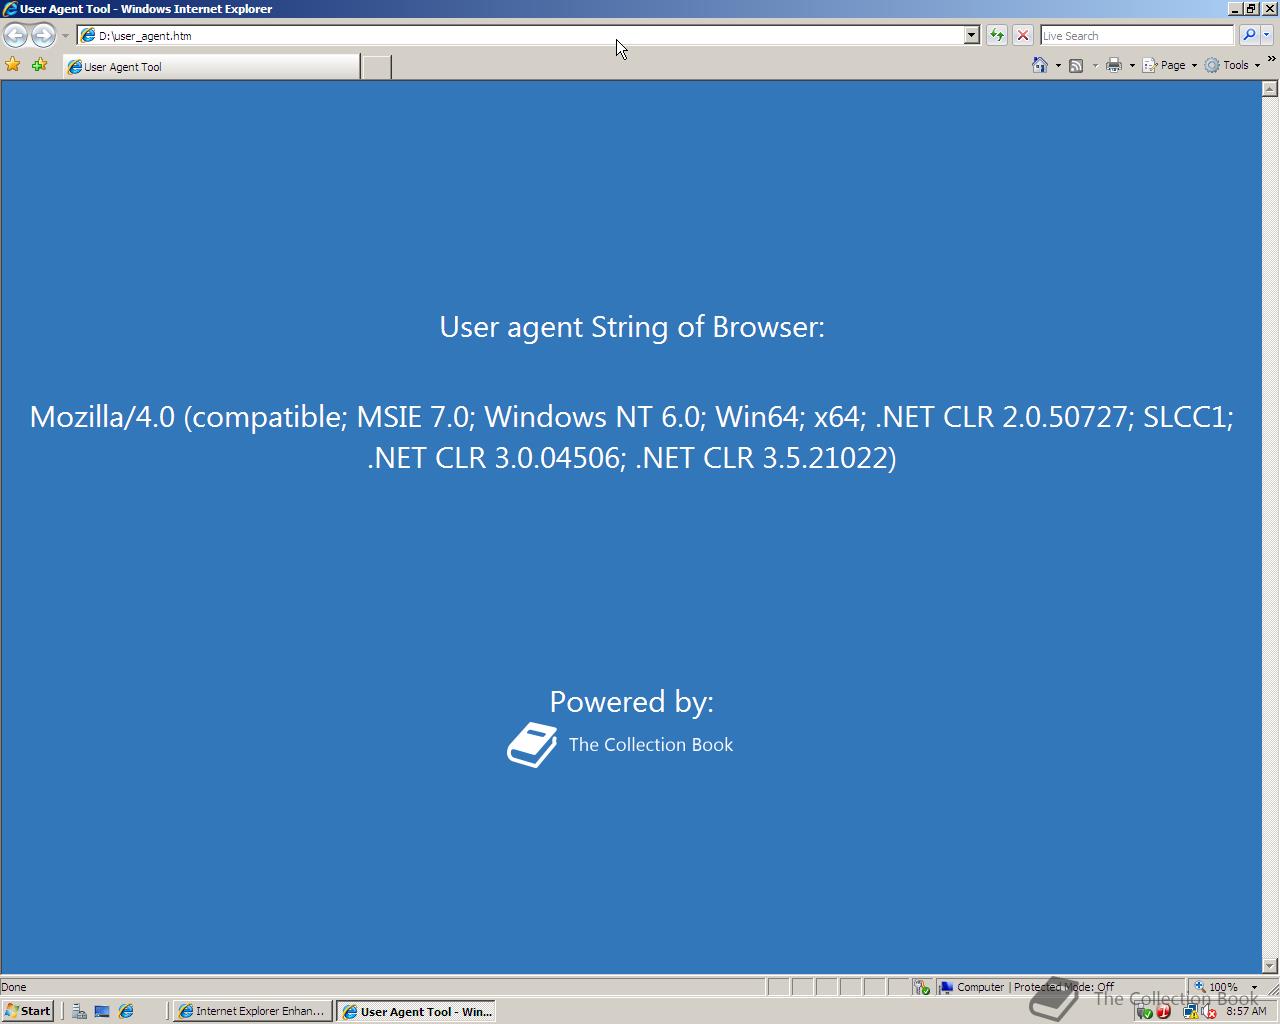Open a new blank tab

click(x=376, y=67)
